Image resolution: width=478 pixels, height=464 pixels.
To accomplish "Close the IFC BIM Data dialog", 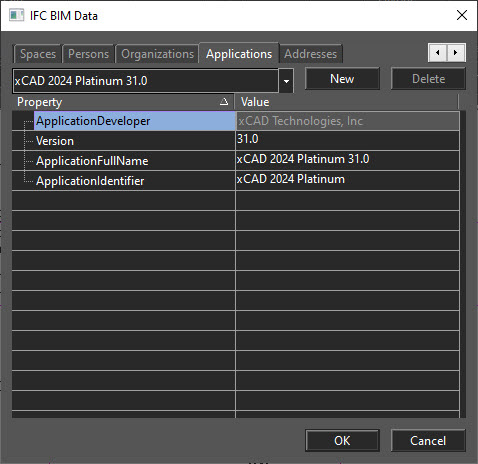I will [x=462, y=15].
